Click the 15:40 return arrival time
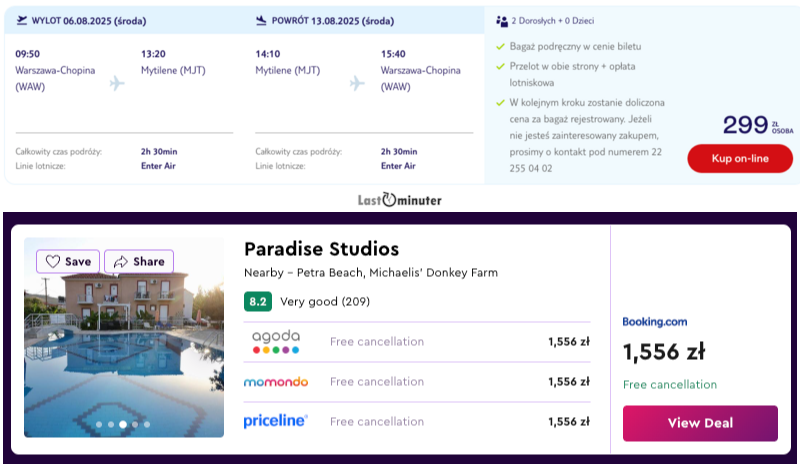 tap(393, 54)
